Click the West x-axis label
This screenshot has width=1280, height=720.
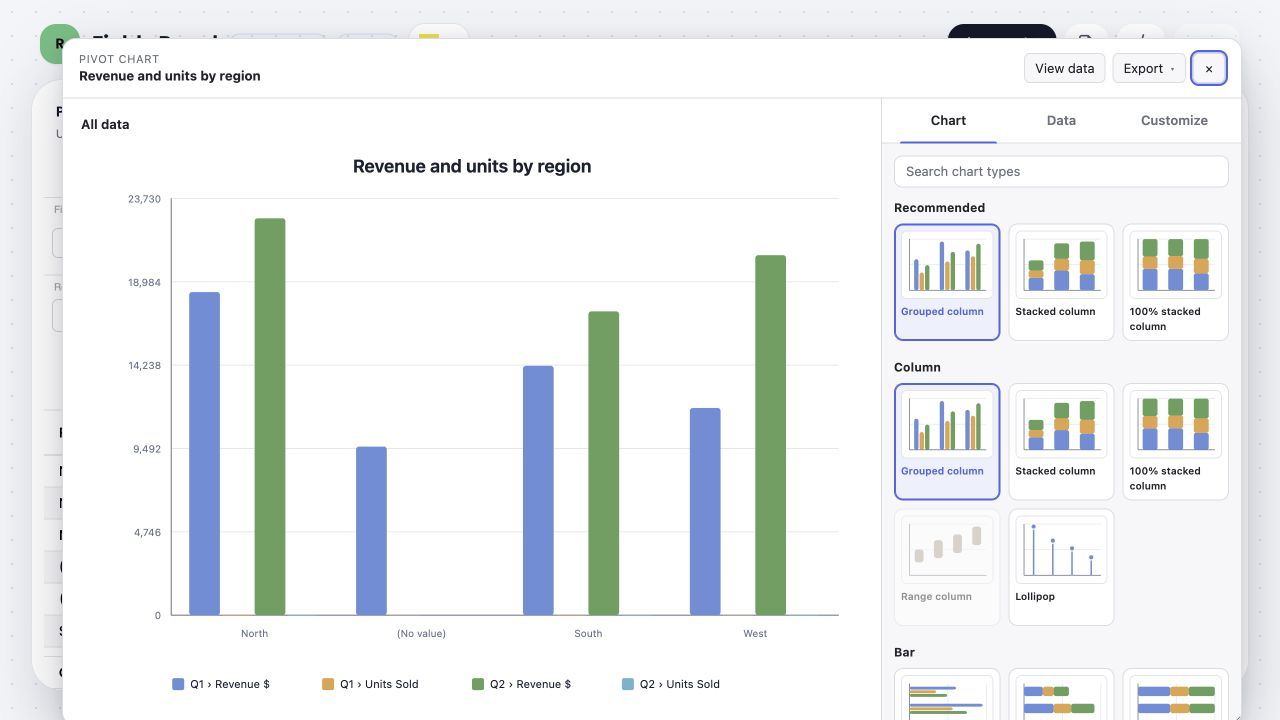(755, 633)
